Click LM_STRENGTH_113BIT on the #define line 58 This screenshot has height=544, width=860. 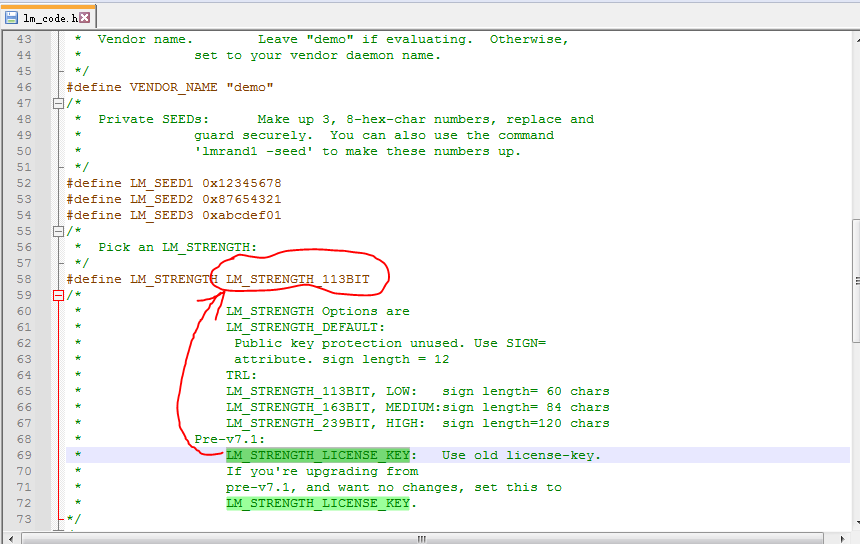(x=298, y=279)
